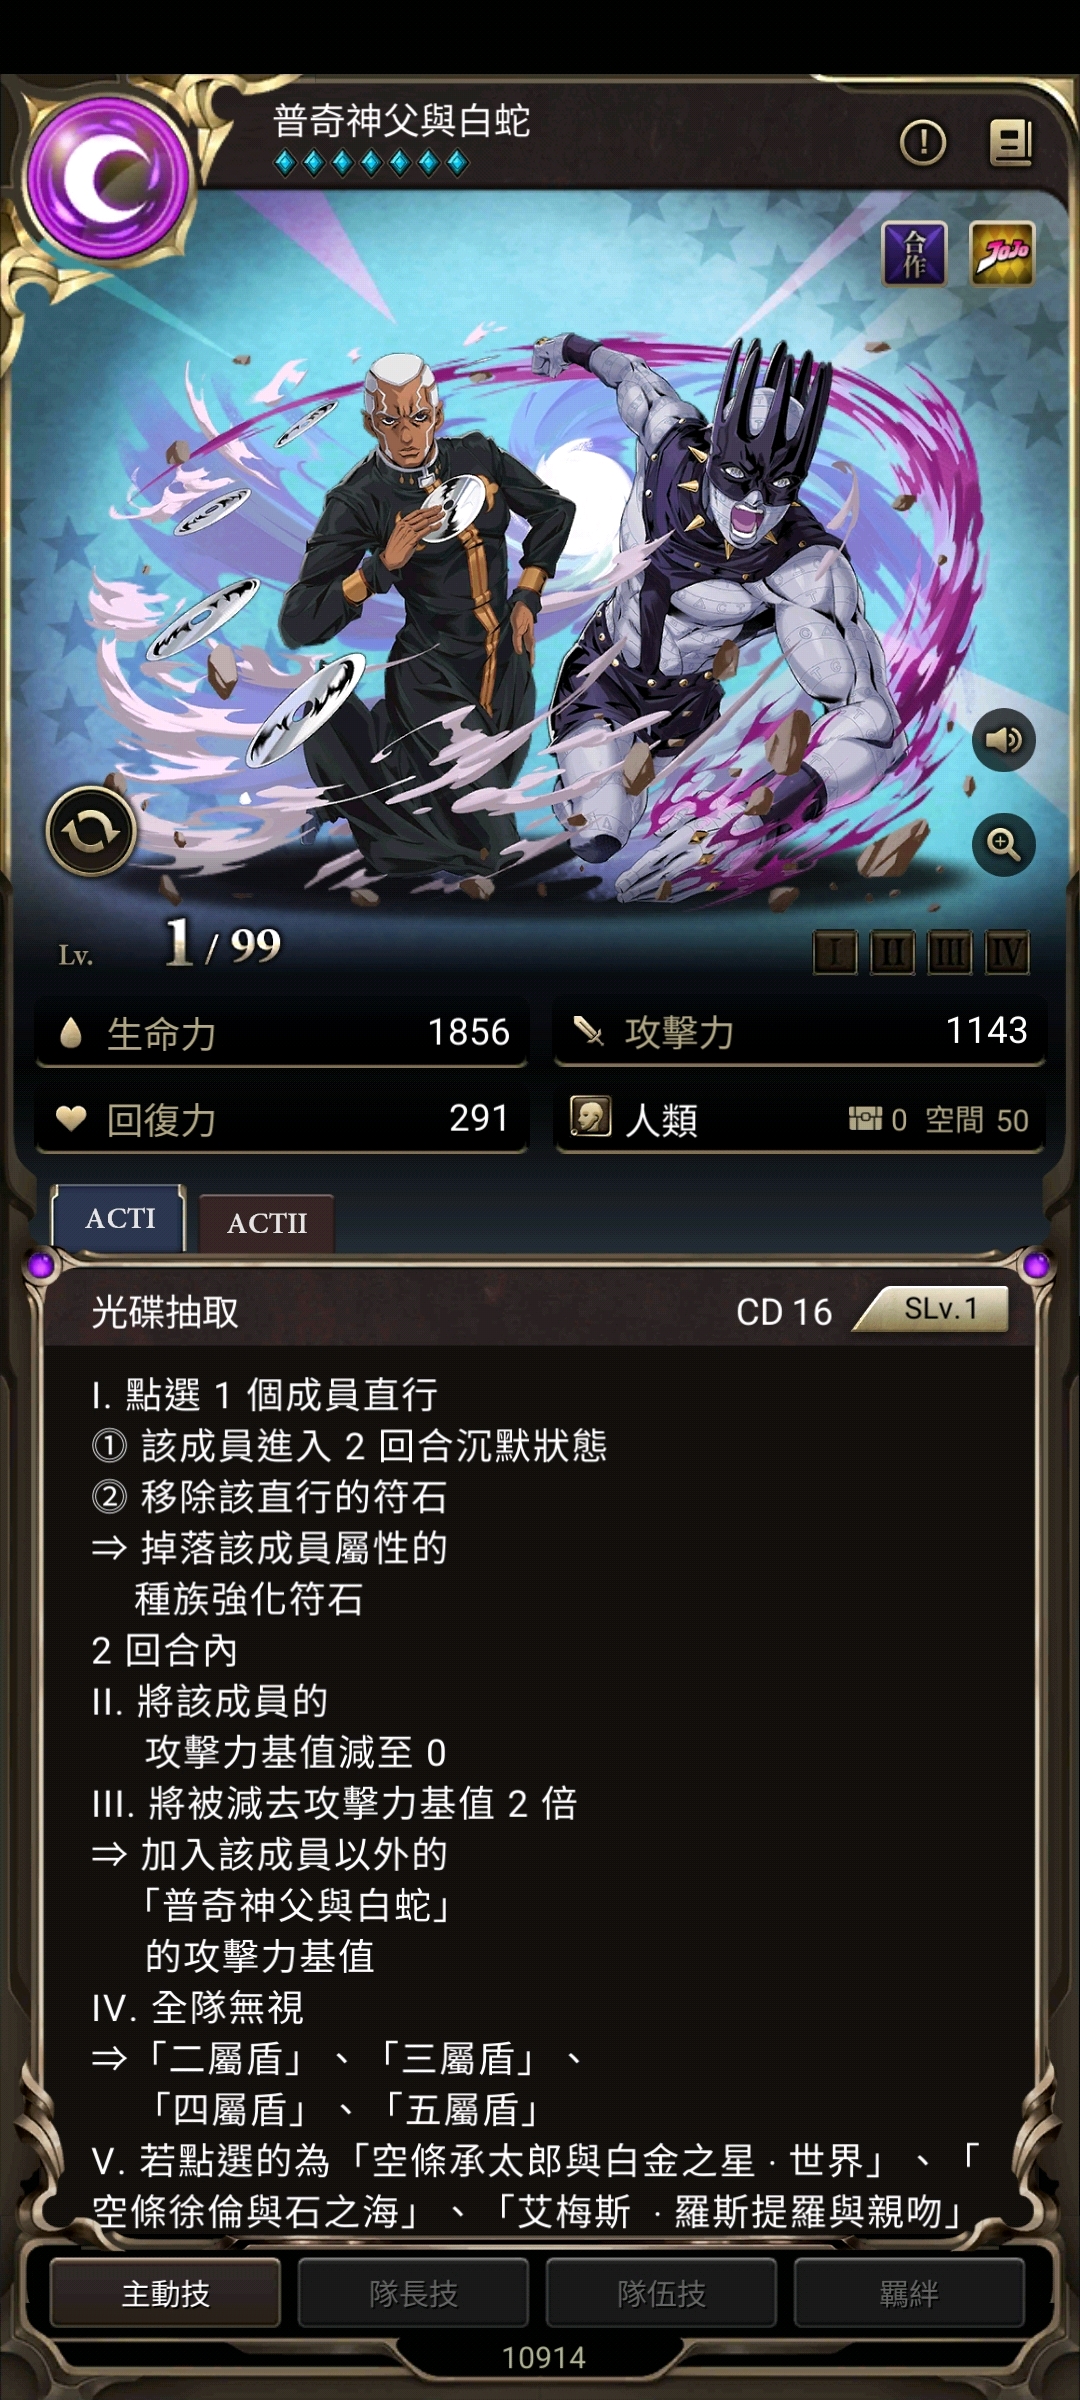
Task: Open the 主動技 active skill tab
Action: [165, 2292]
